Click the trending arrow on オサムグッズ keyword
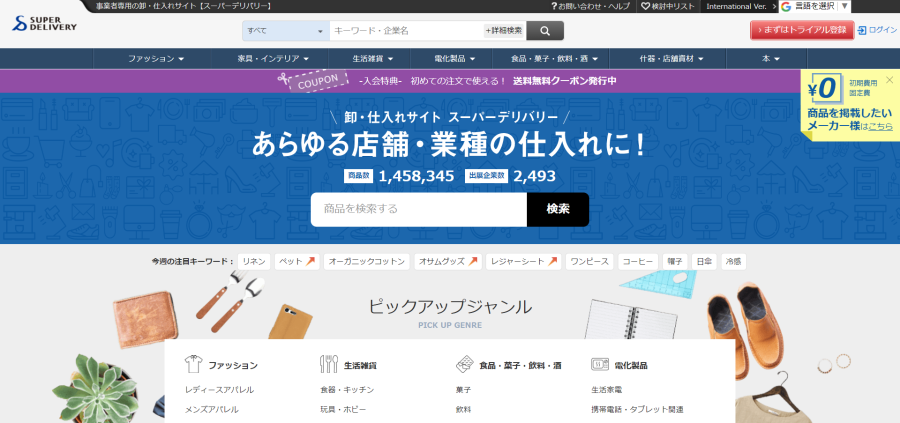The image size is (900, 423). point(473,262)
